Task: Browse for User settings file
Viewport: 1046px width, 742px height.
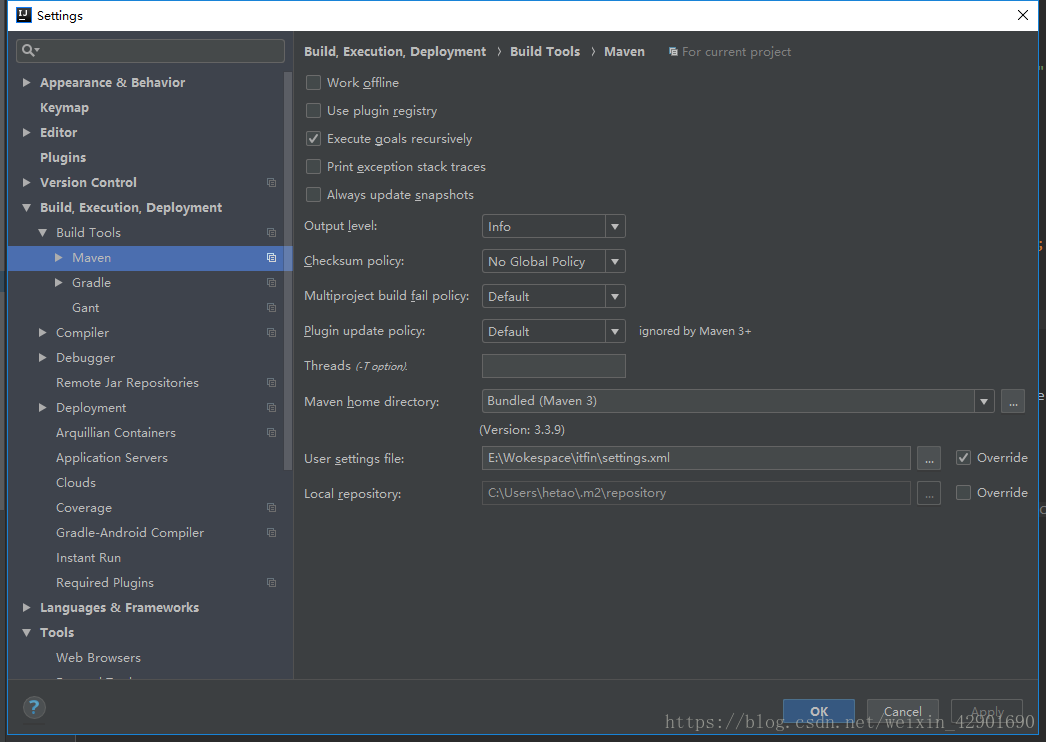Action: tap(929, 458)
